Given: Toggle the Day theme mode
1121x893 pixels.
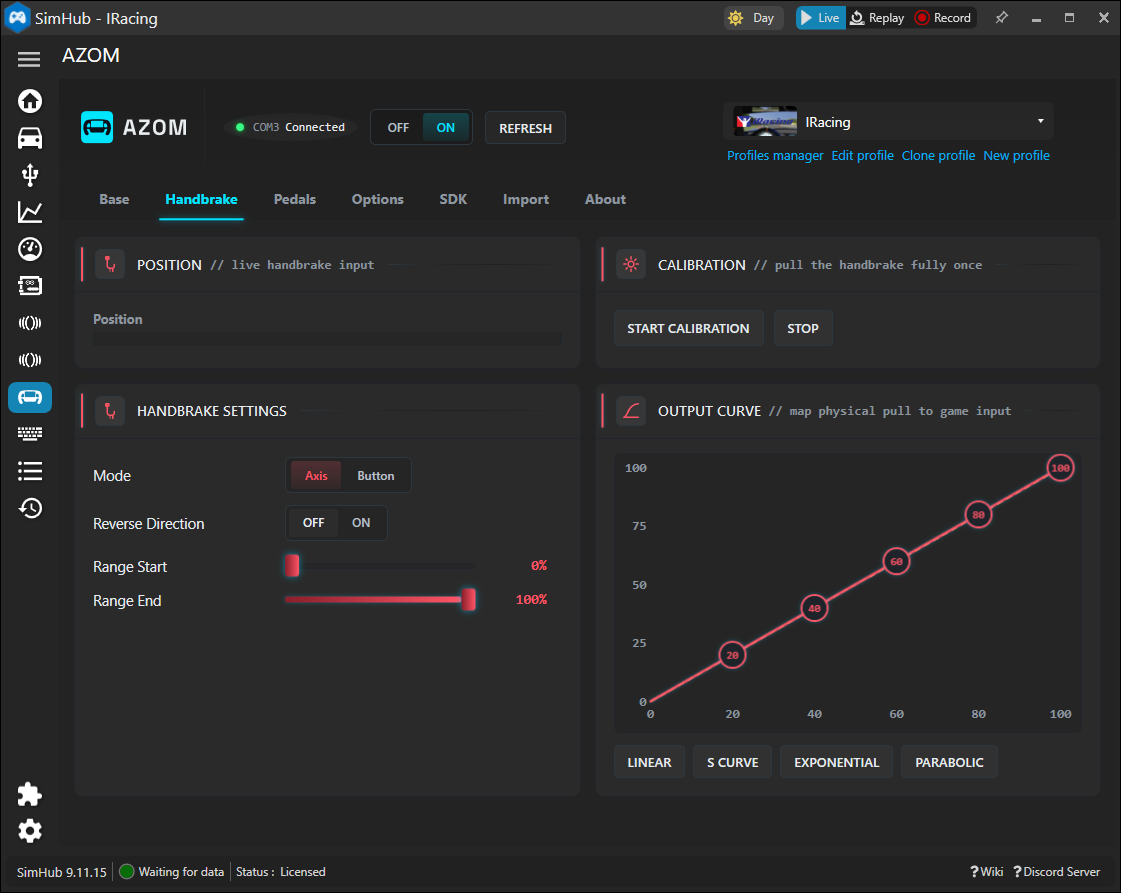Looking at the screenshot, I should pos(752,18).
